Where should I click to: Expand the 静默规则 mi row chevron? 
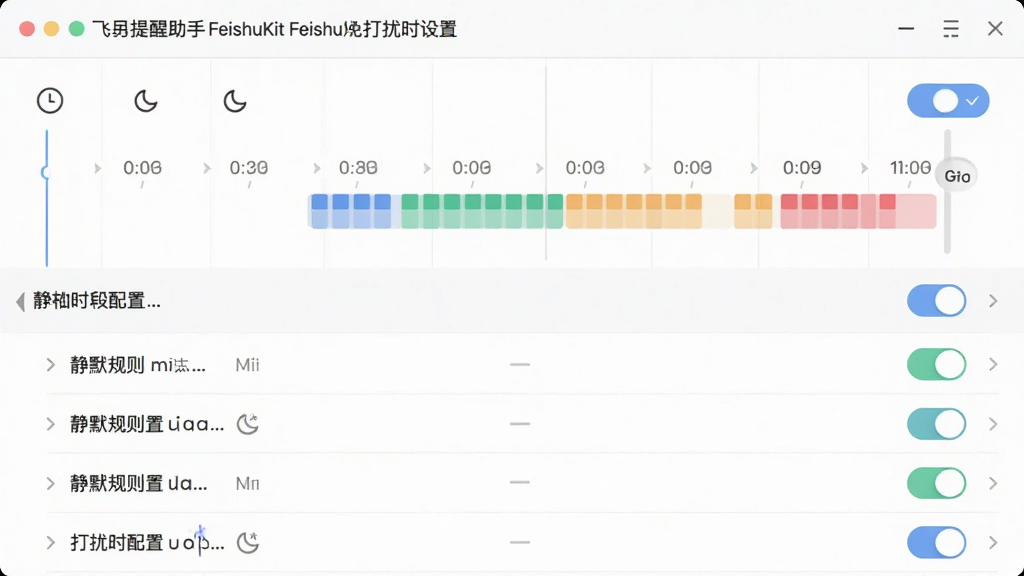tap(50, 364)
